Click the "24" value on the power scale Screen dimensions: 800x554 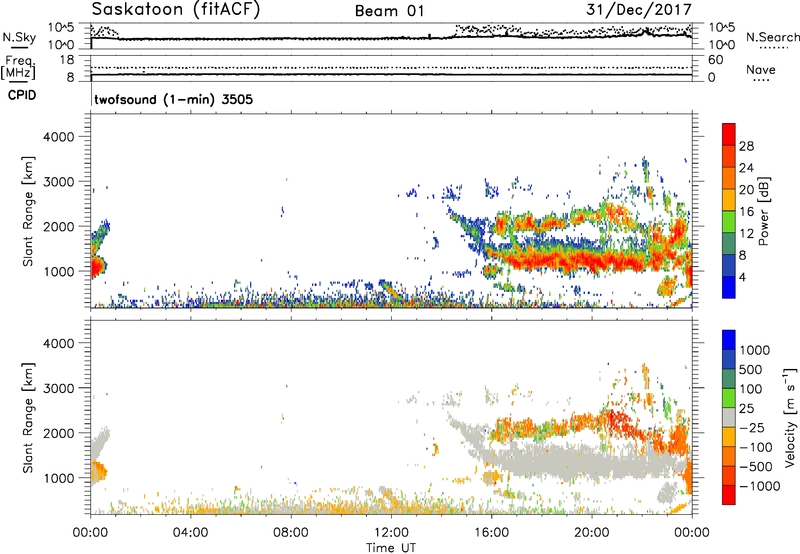(746, 168)
